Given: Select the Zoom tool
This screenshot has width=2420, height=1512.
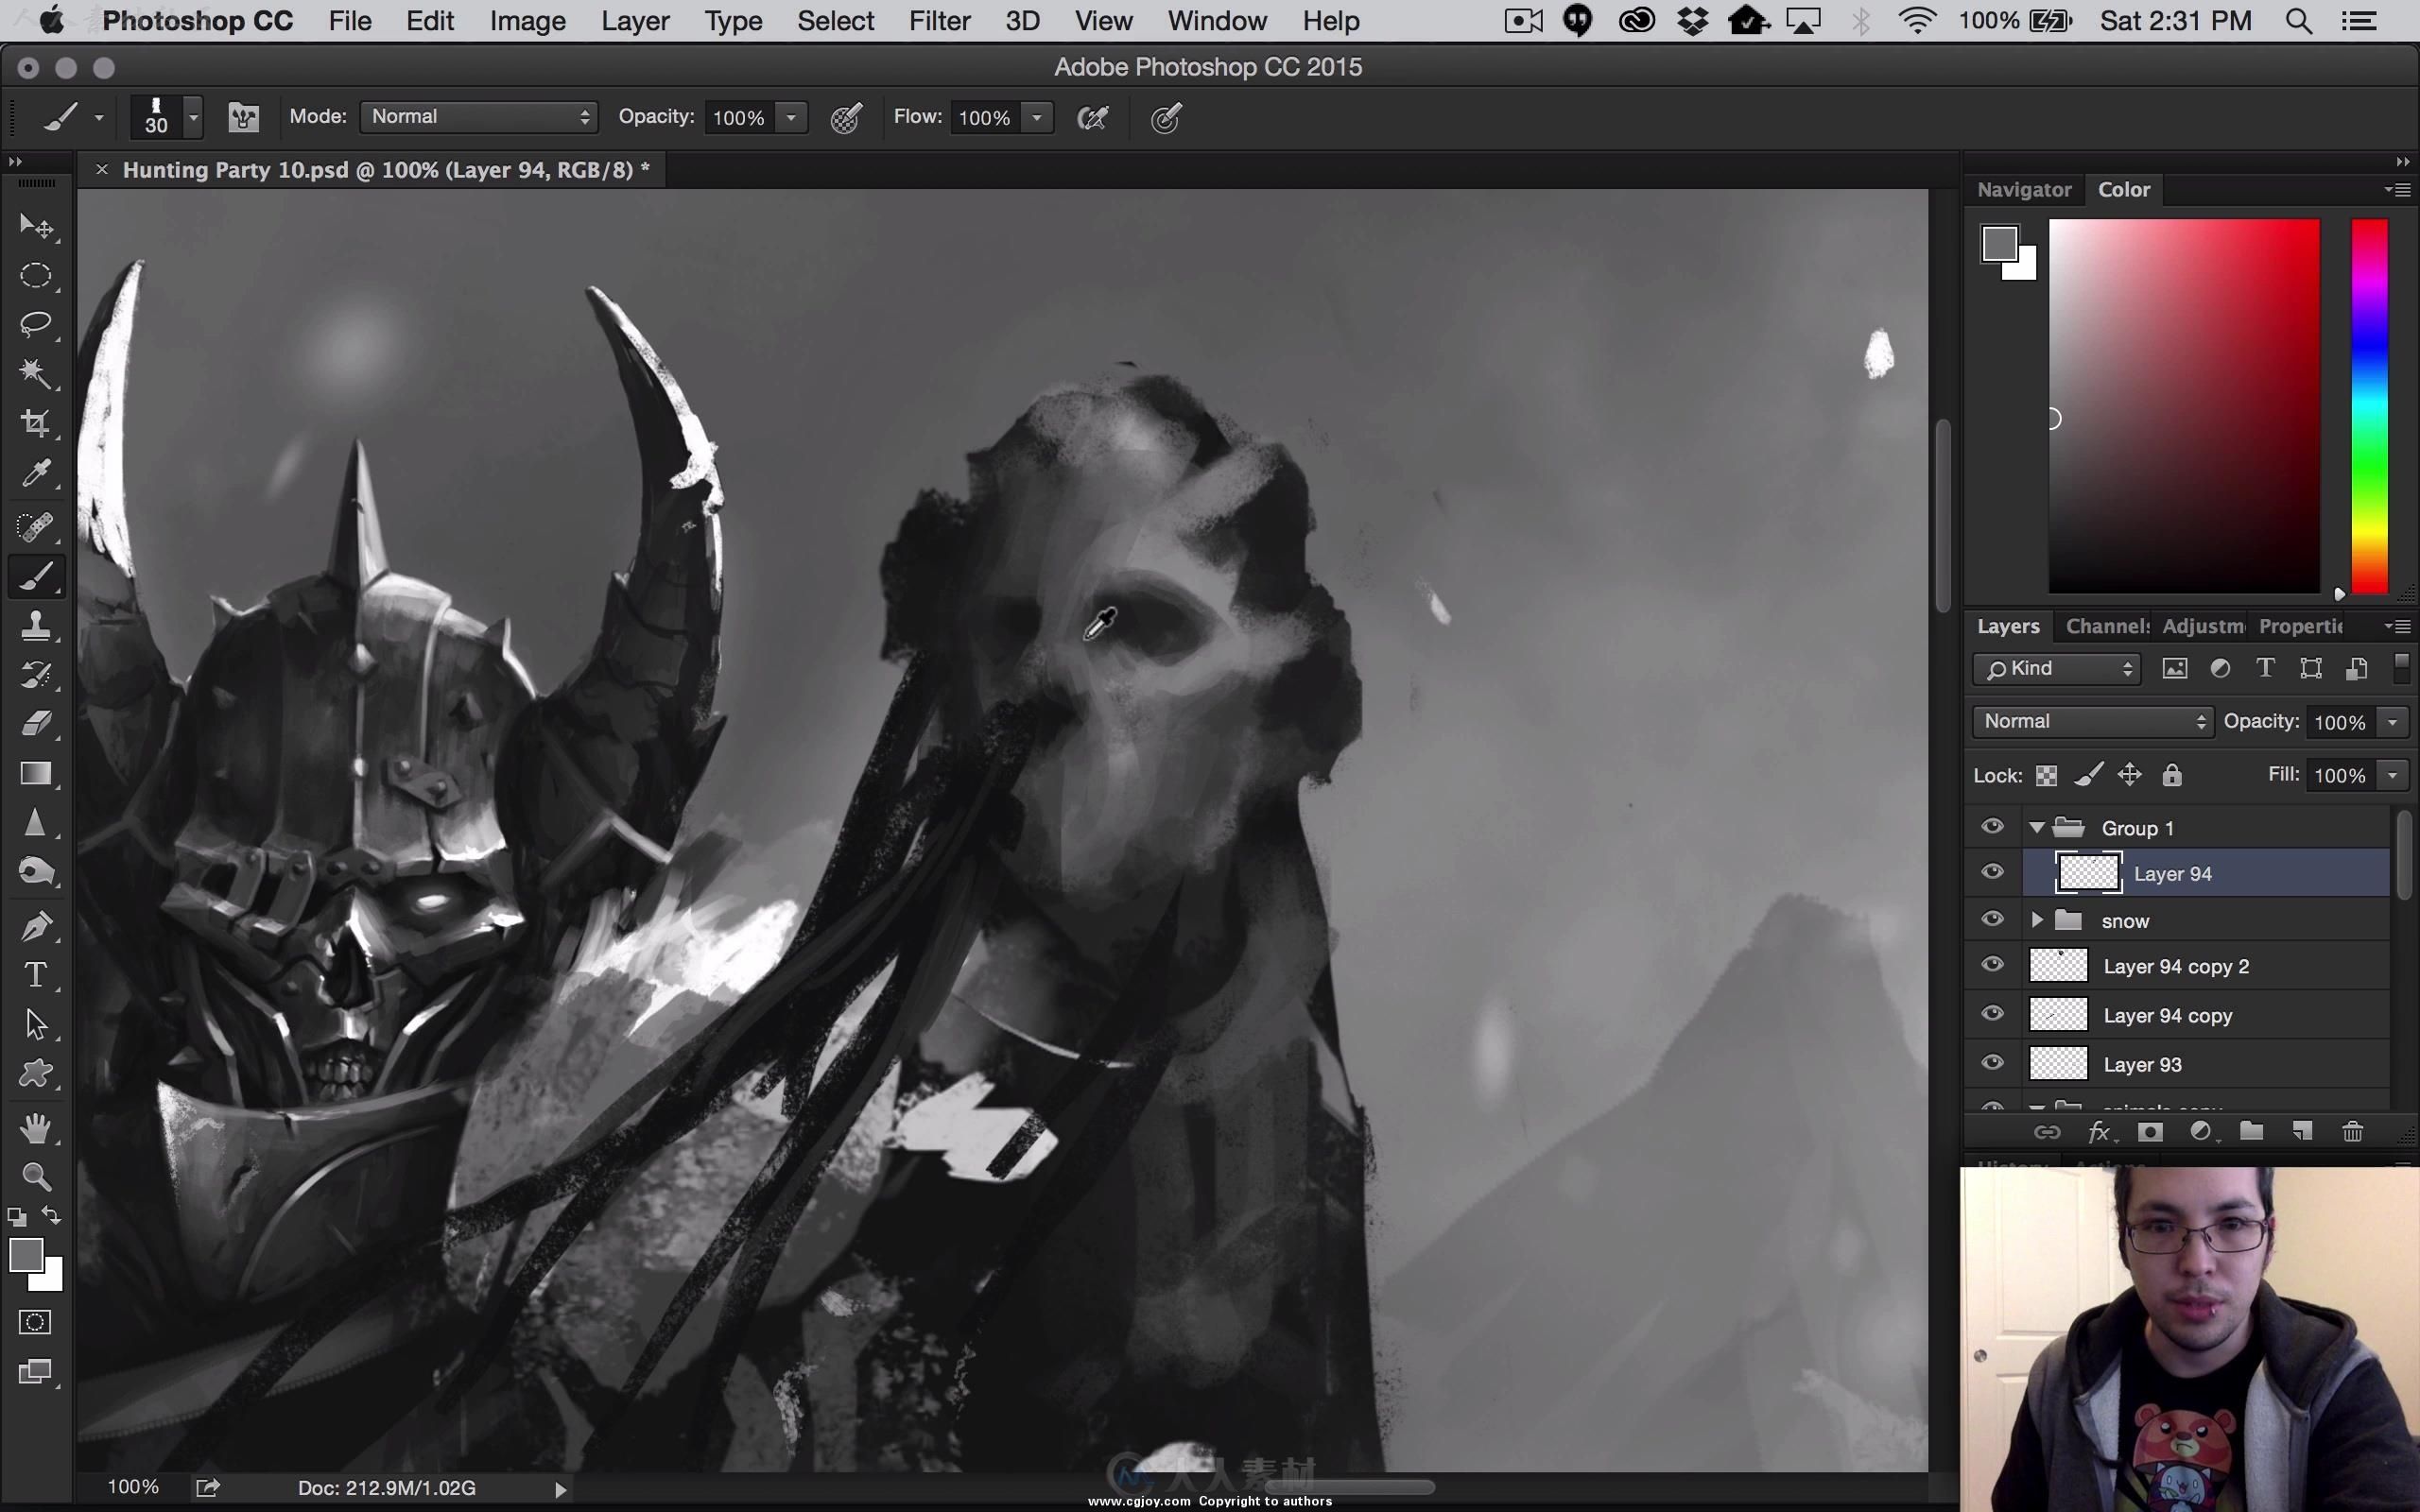Looking at the screenshot, I should 36,1177.
